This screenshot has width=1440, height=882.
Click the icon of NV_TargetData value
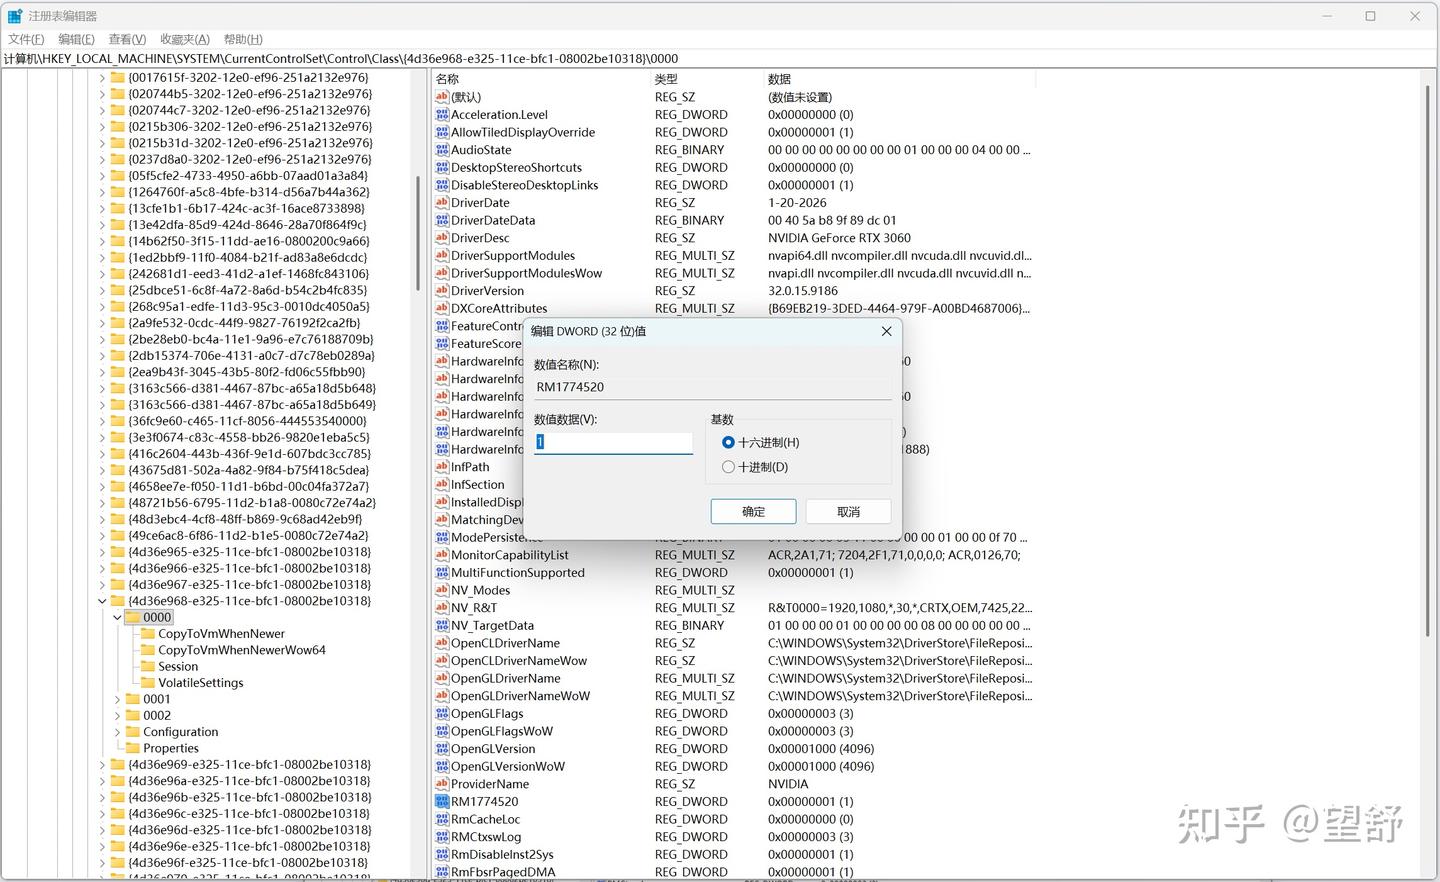[x=442, y=626]
